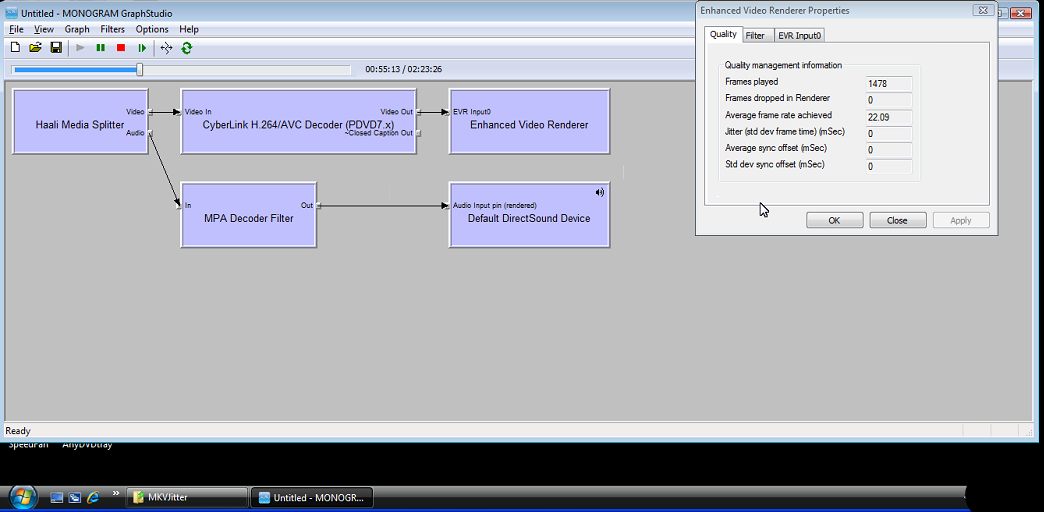Viewport: 1044px width, 512px height.
Task: Open the Filters menu
Action: coord(113,29)
